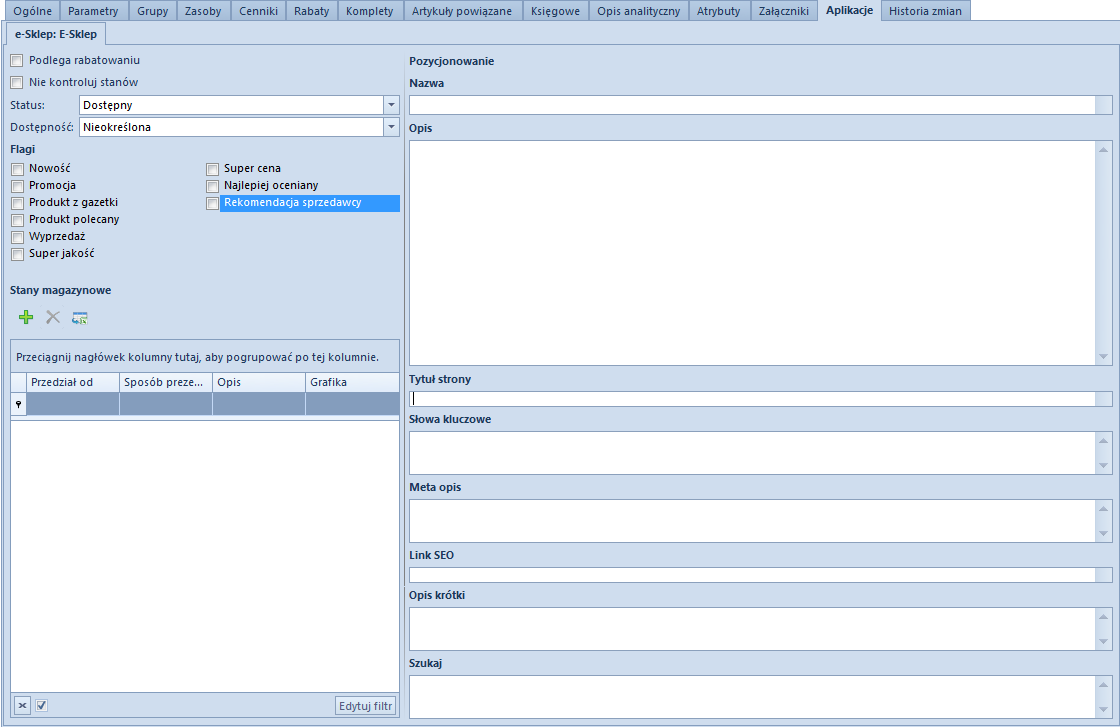Click Słowa kluczowe scroll down arrow
The image size is (1120, 727).
[1104, 466]
